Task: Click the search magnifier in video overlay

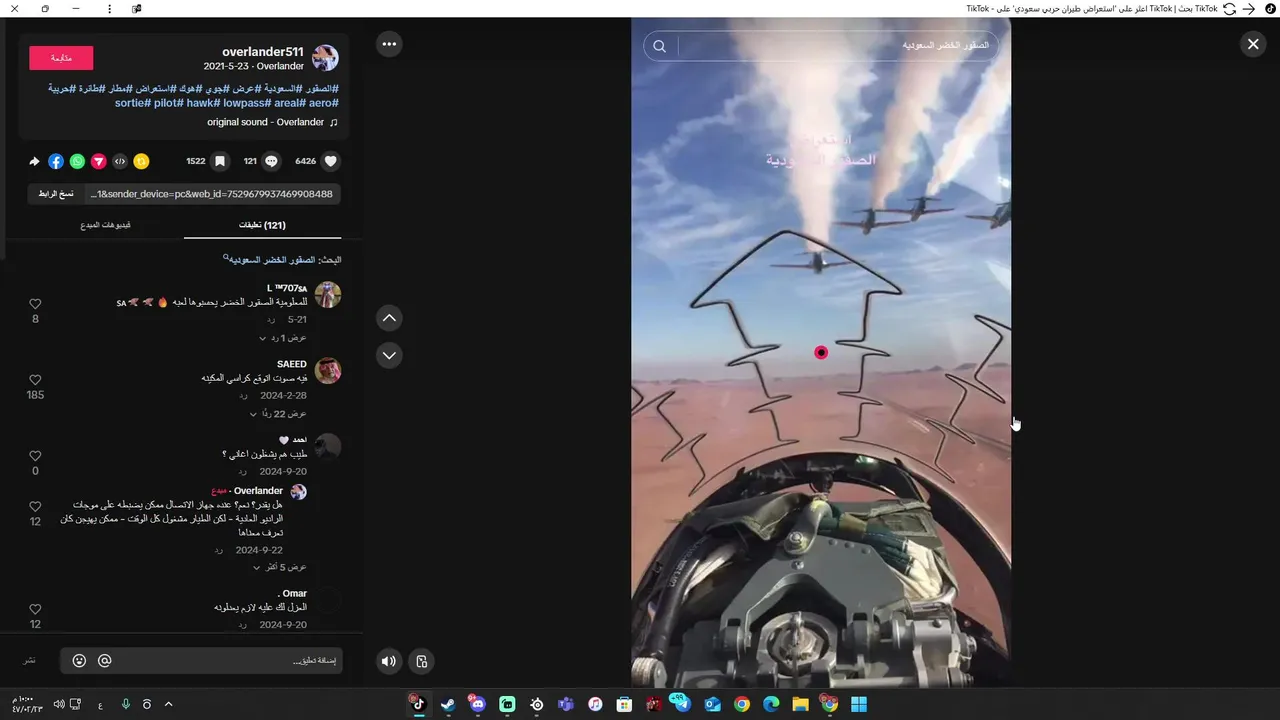Action: [660, 46]
